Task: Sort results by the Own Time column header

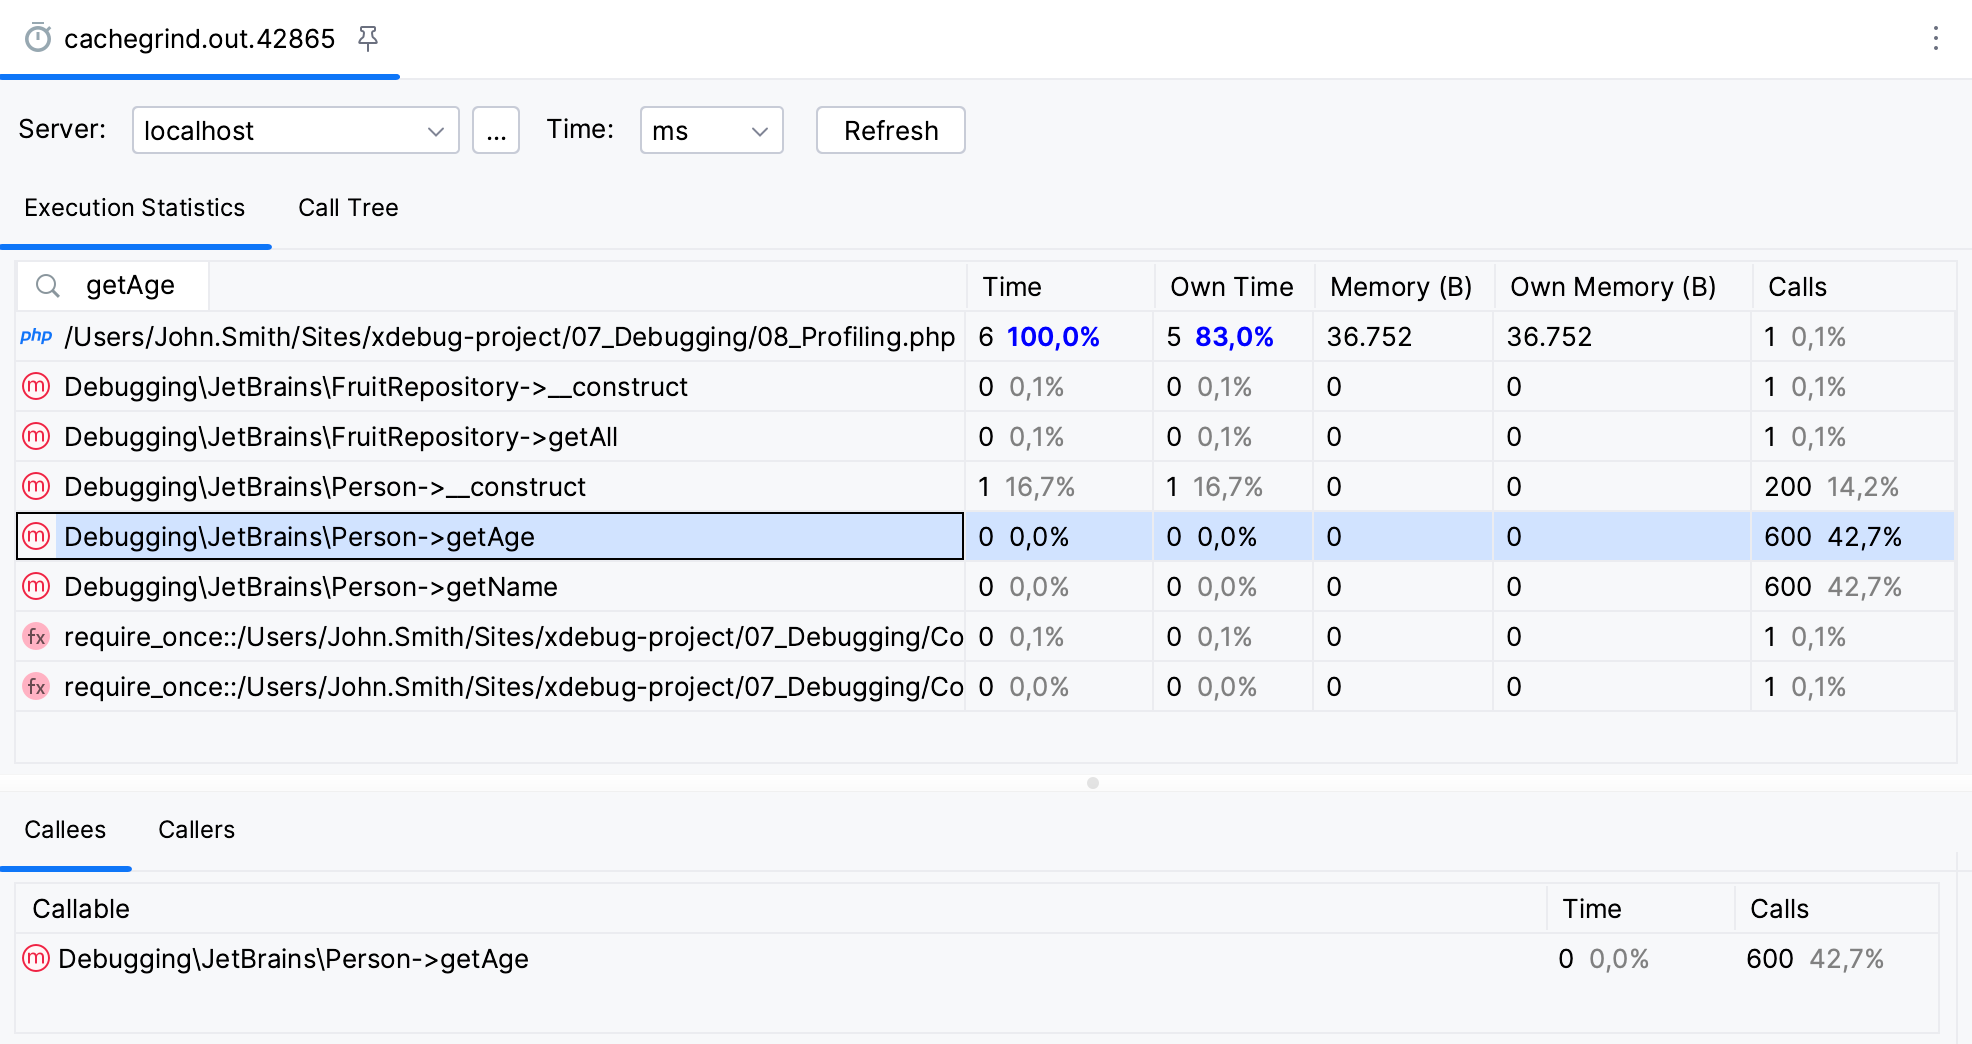Action: pyautogui.click(x=1232, y=287)
